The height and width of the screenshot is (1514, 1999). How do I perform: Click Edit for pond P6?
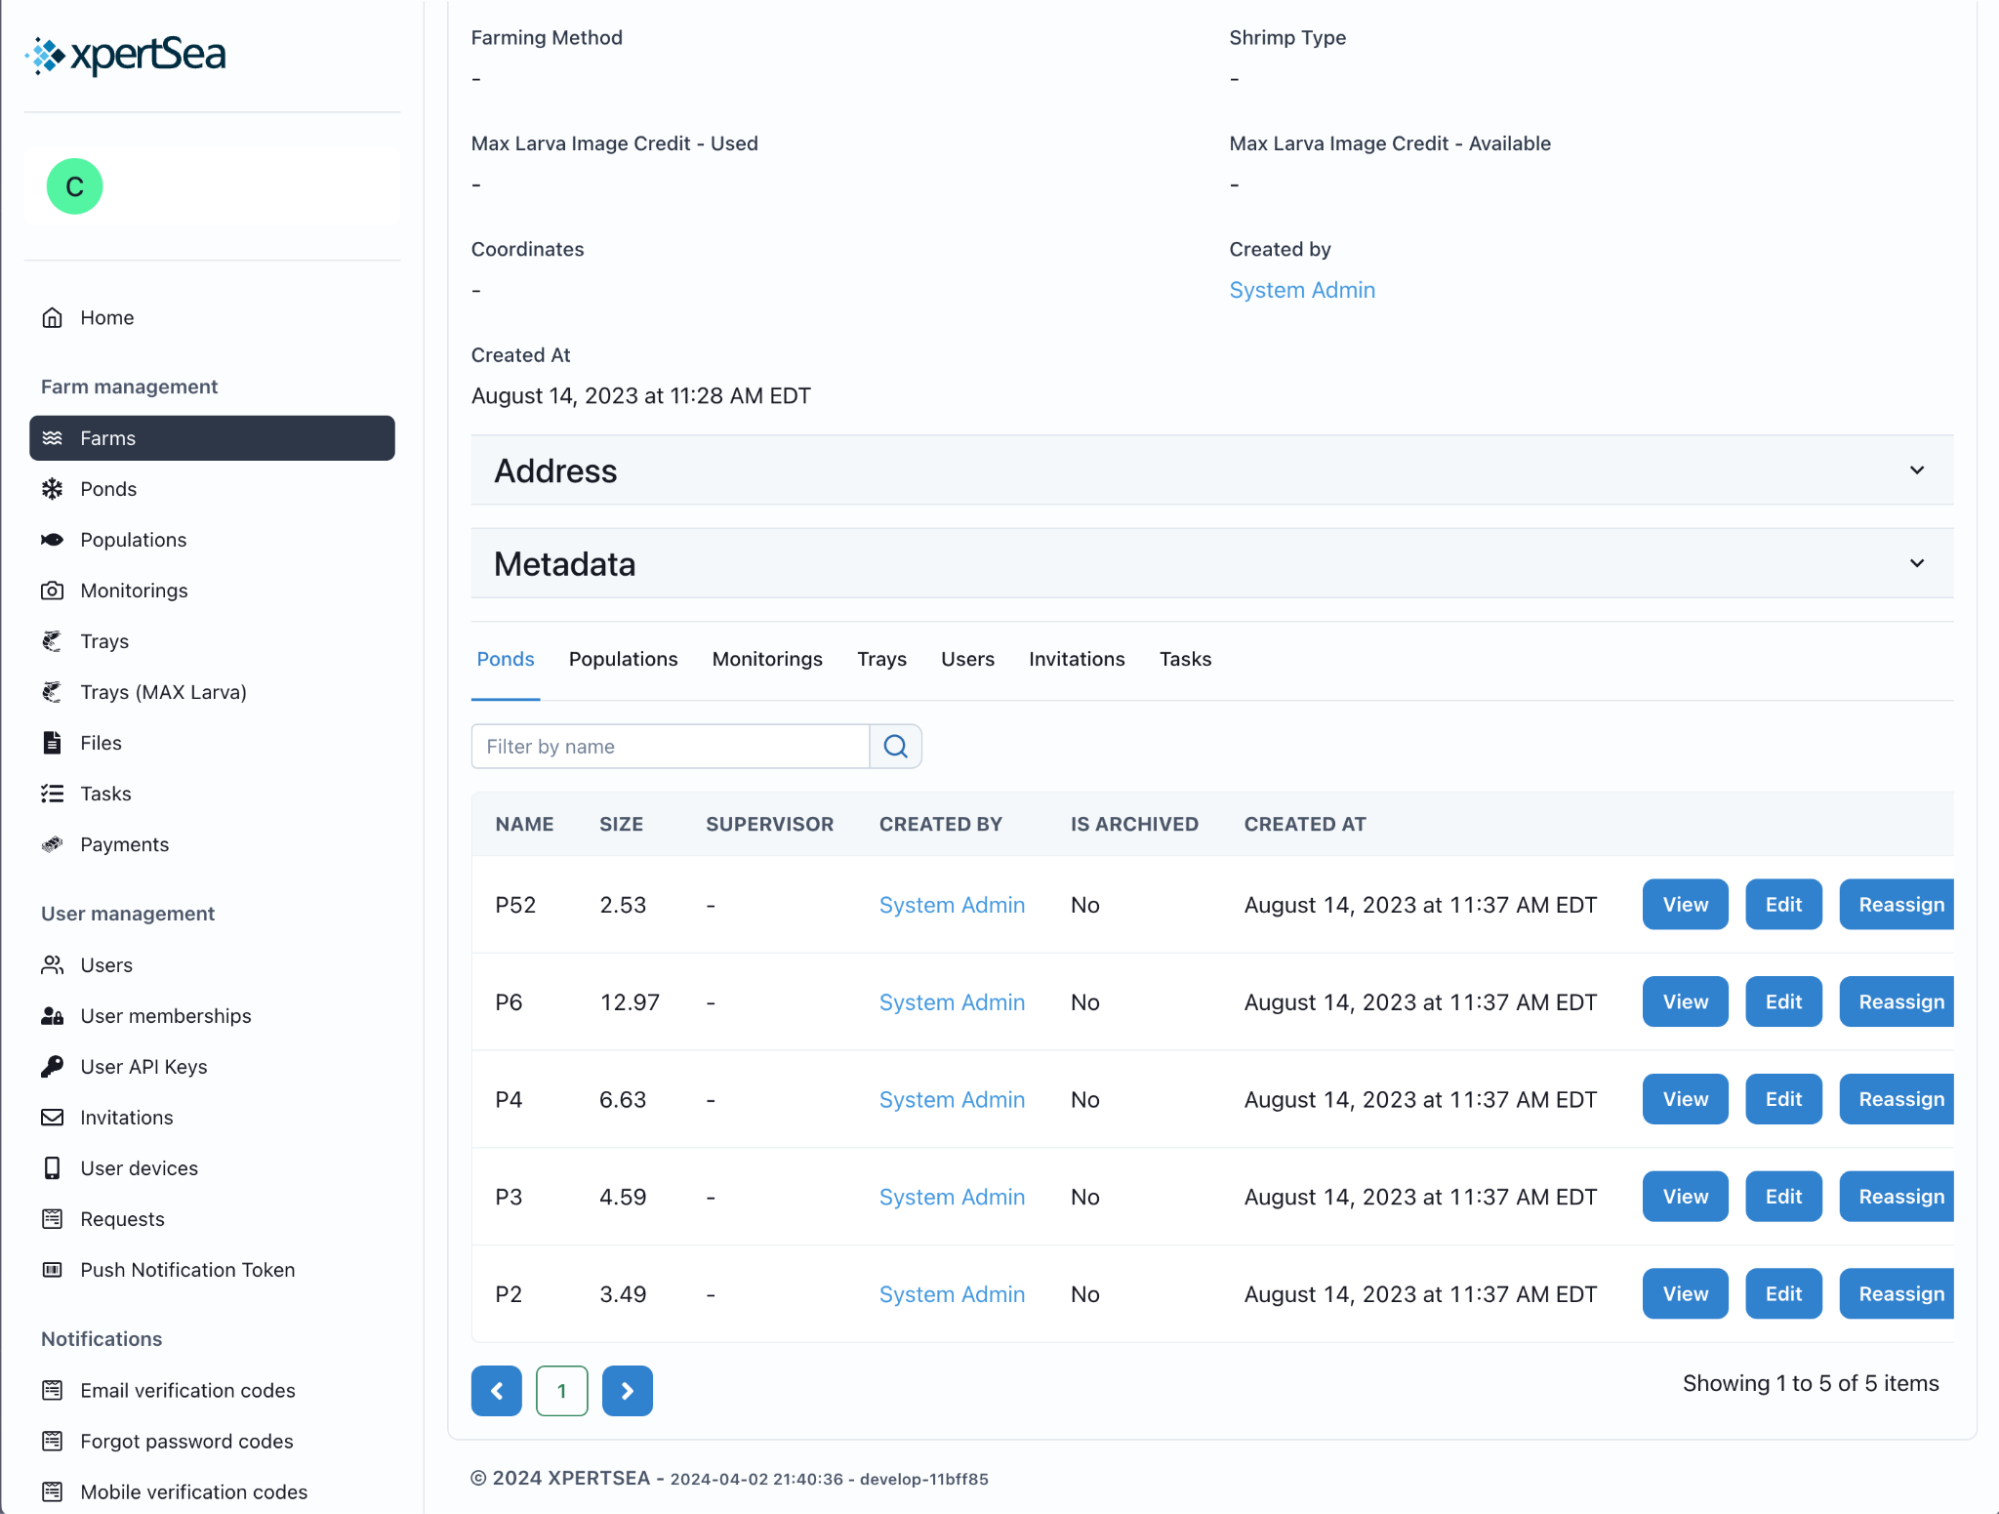pos(1783,1001)
